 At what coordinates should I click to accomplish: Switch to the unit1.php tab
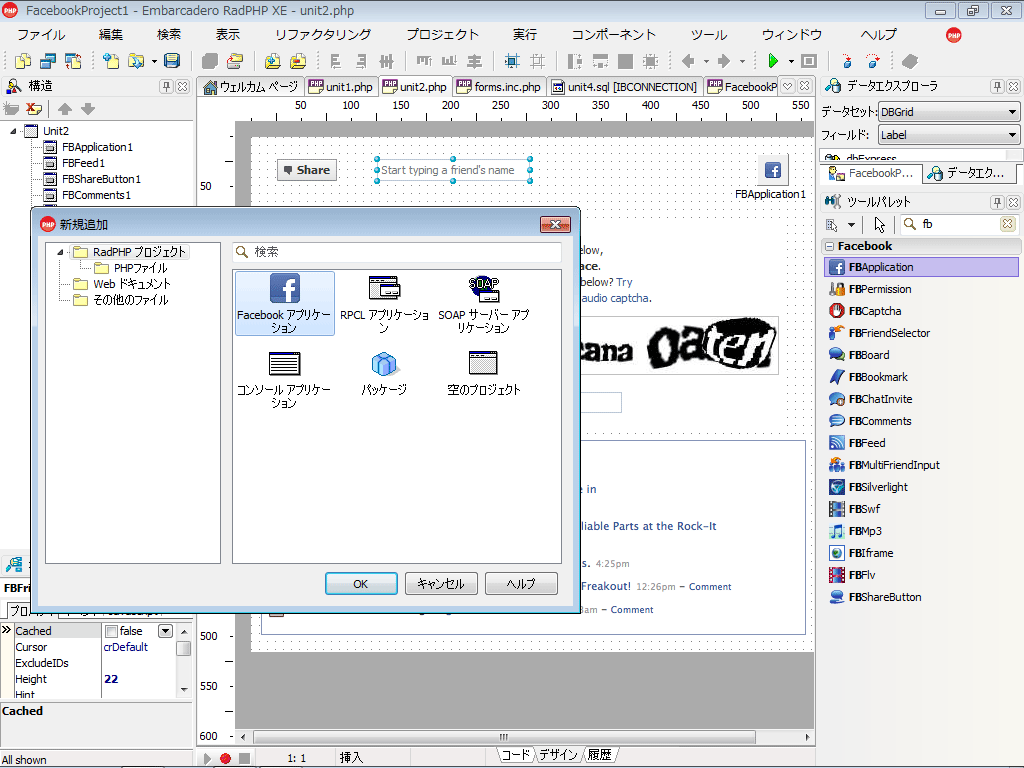(341, 87)
